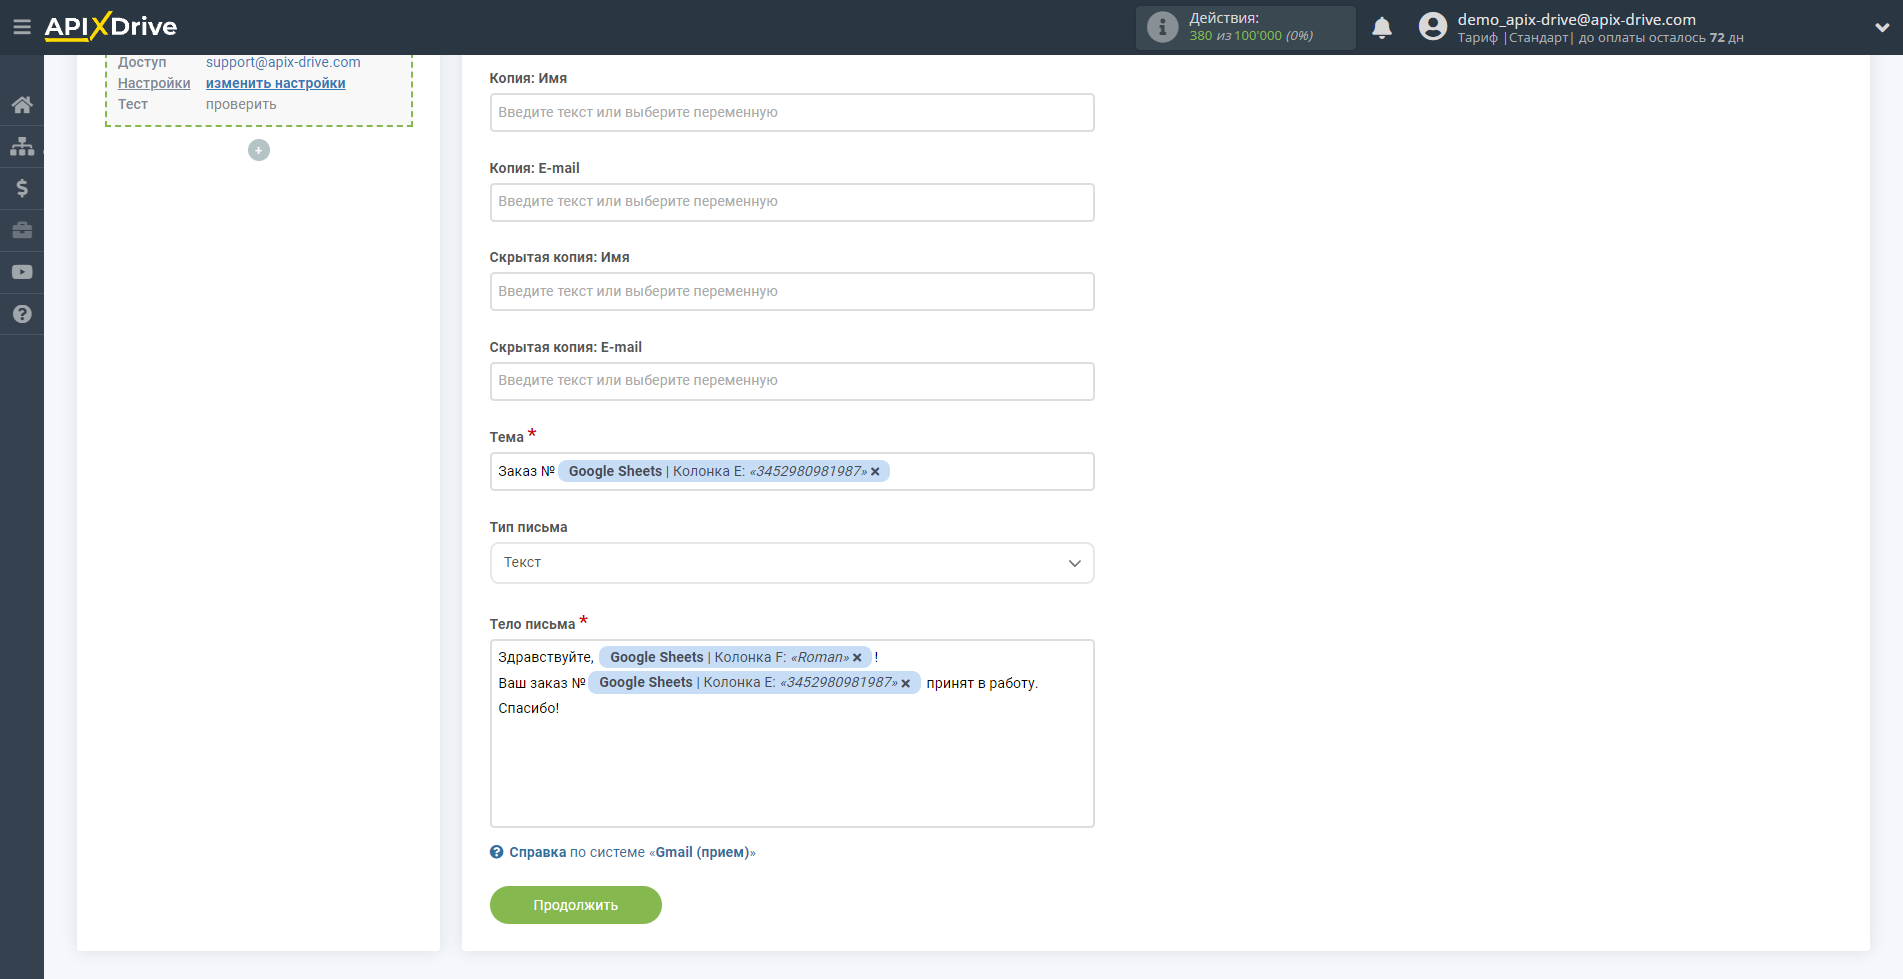The height and width of the screenshot is (979, 1903).
Task: Click the Копия: E-mail input field
Action: [x=792, y=202]
